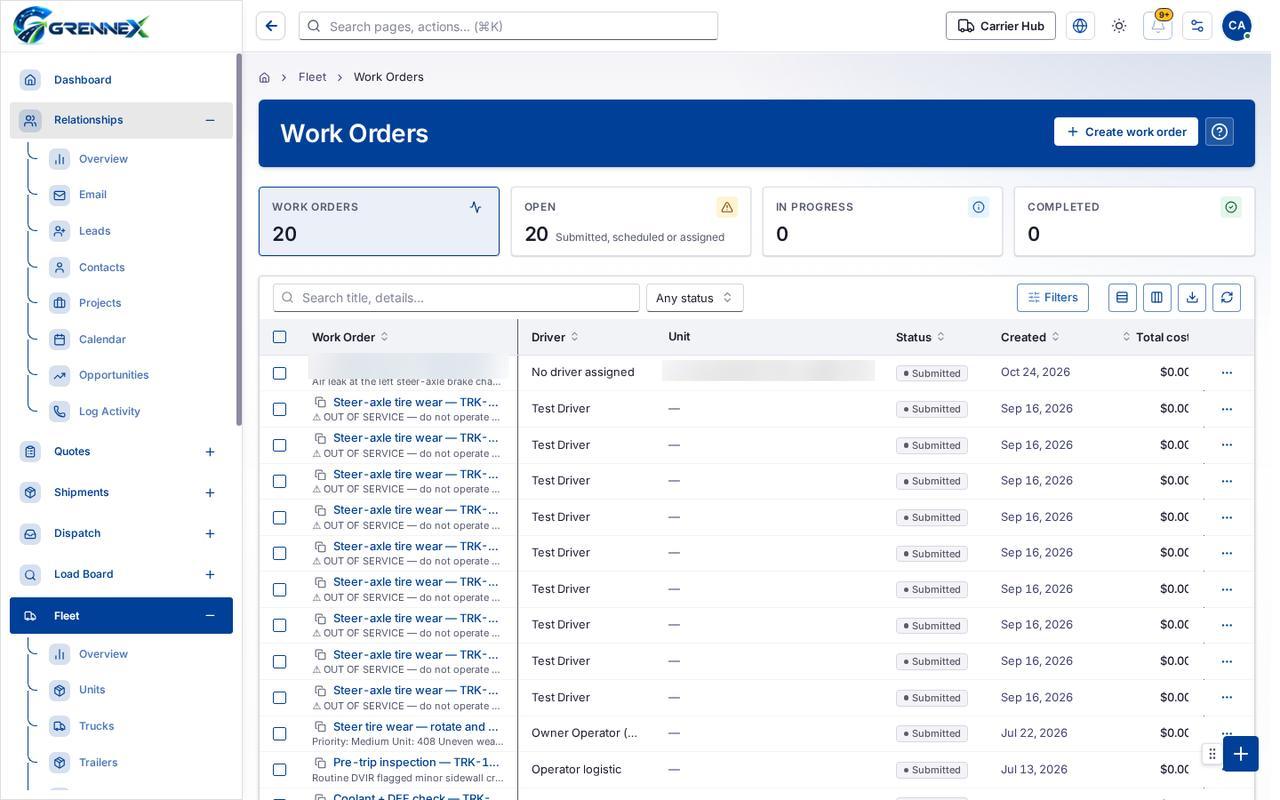Open row actions for Jul 22, 2026 order
Viewport: 1280px width, 800px height.
click(1227, 733)
